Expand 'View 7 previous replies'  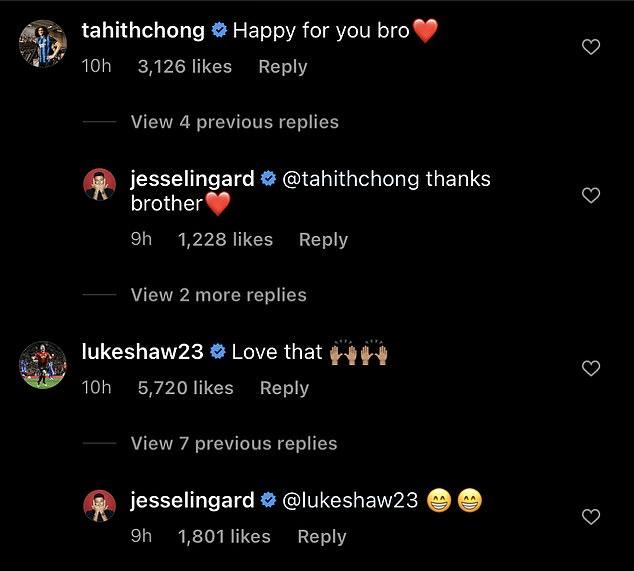click(x=234, y=443)
